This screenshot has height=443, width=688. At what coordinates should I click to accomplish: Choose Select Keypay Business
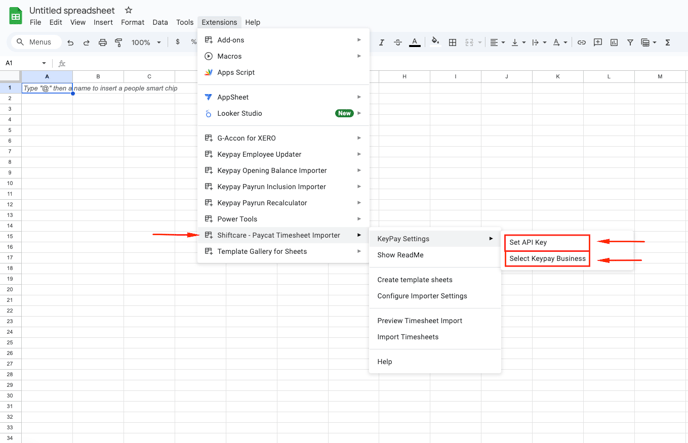[x=547, y=259]
